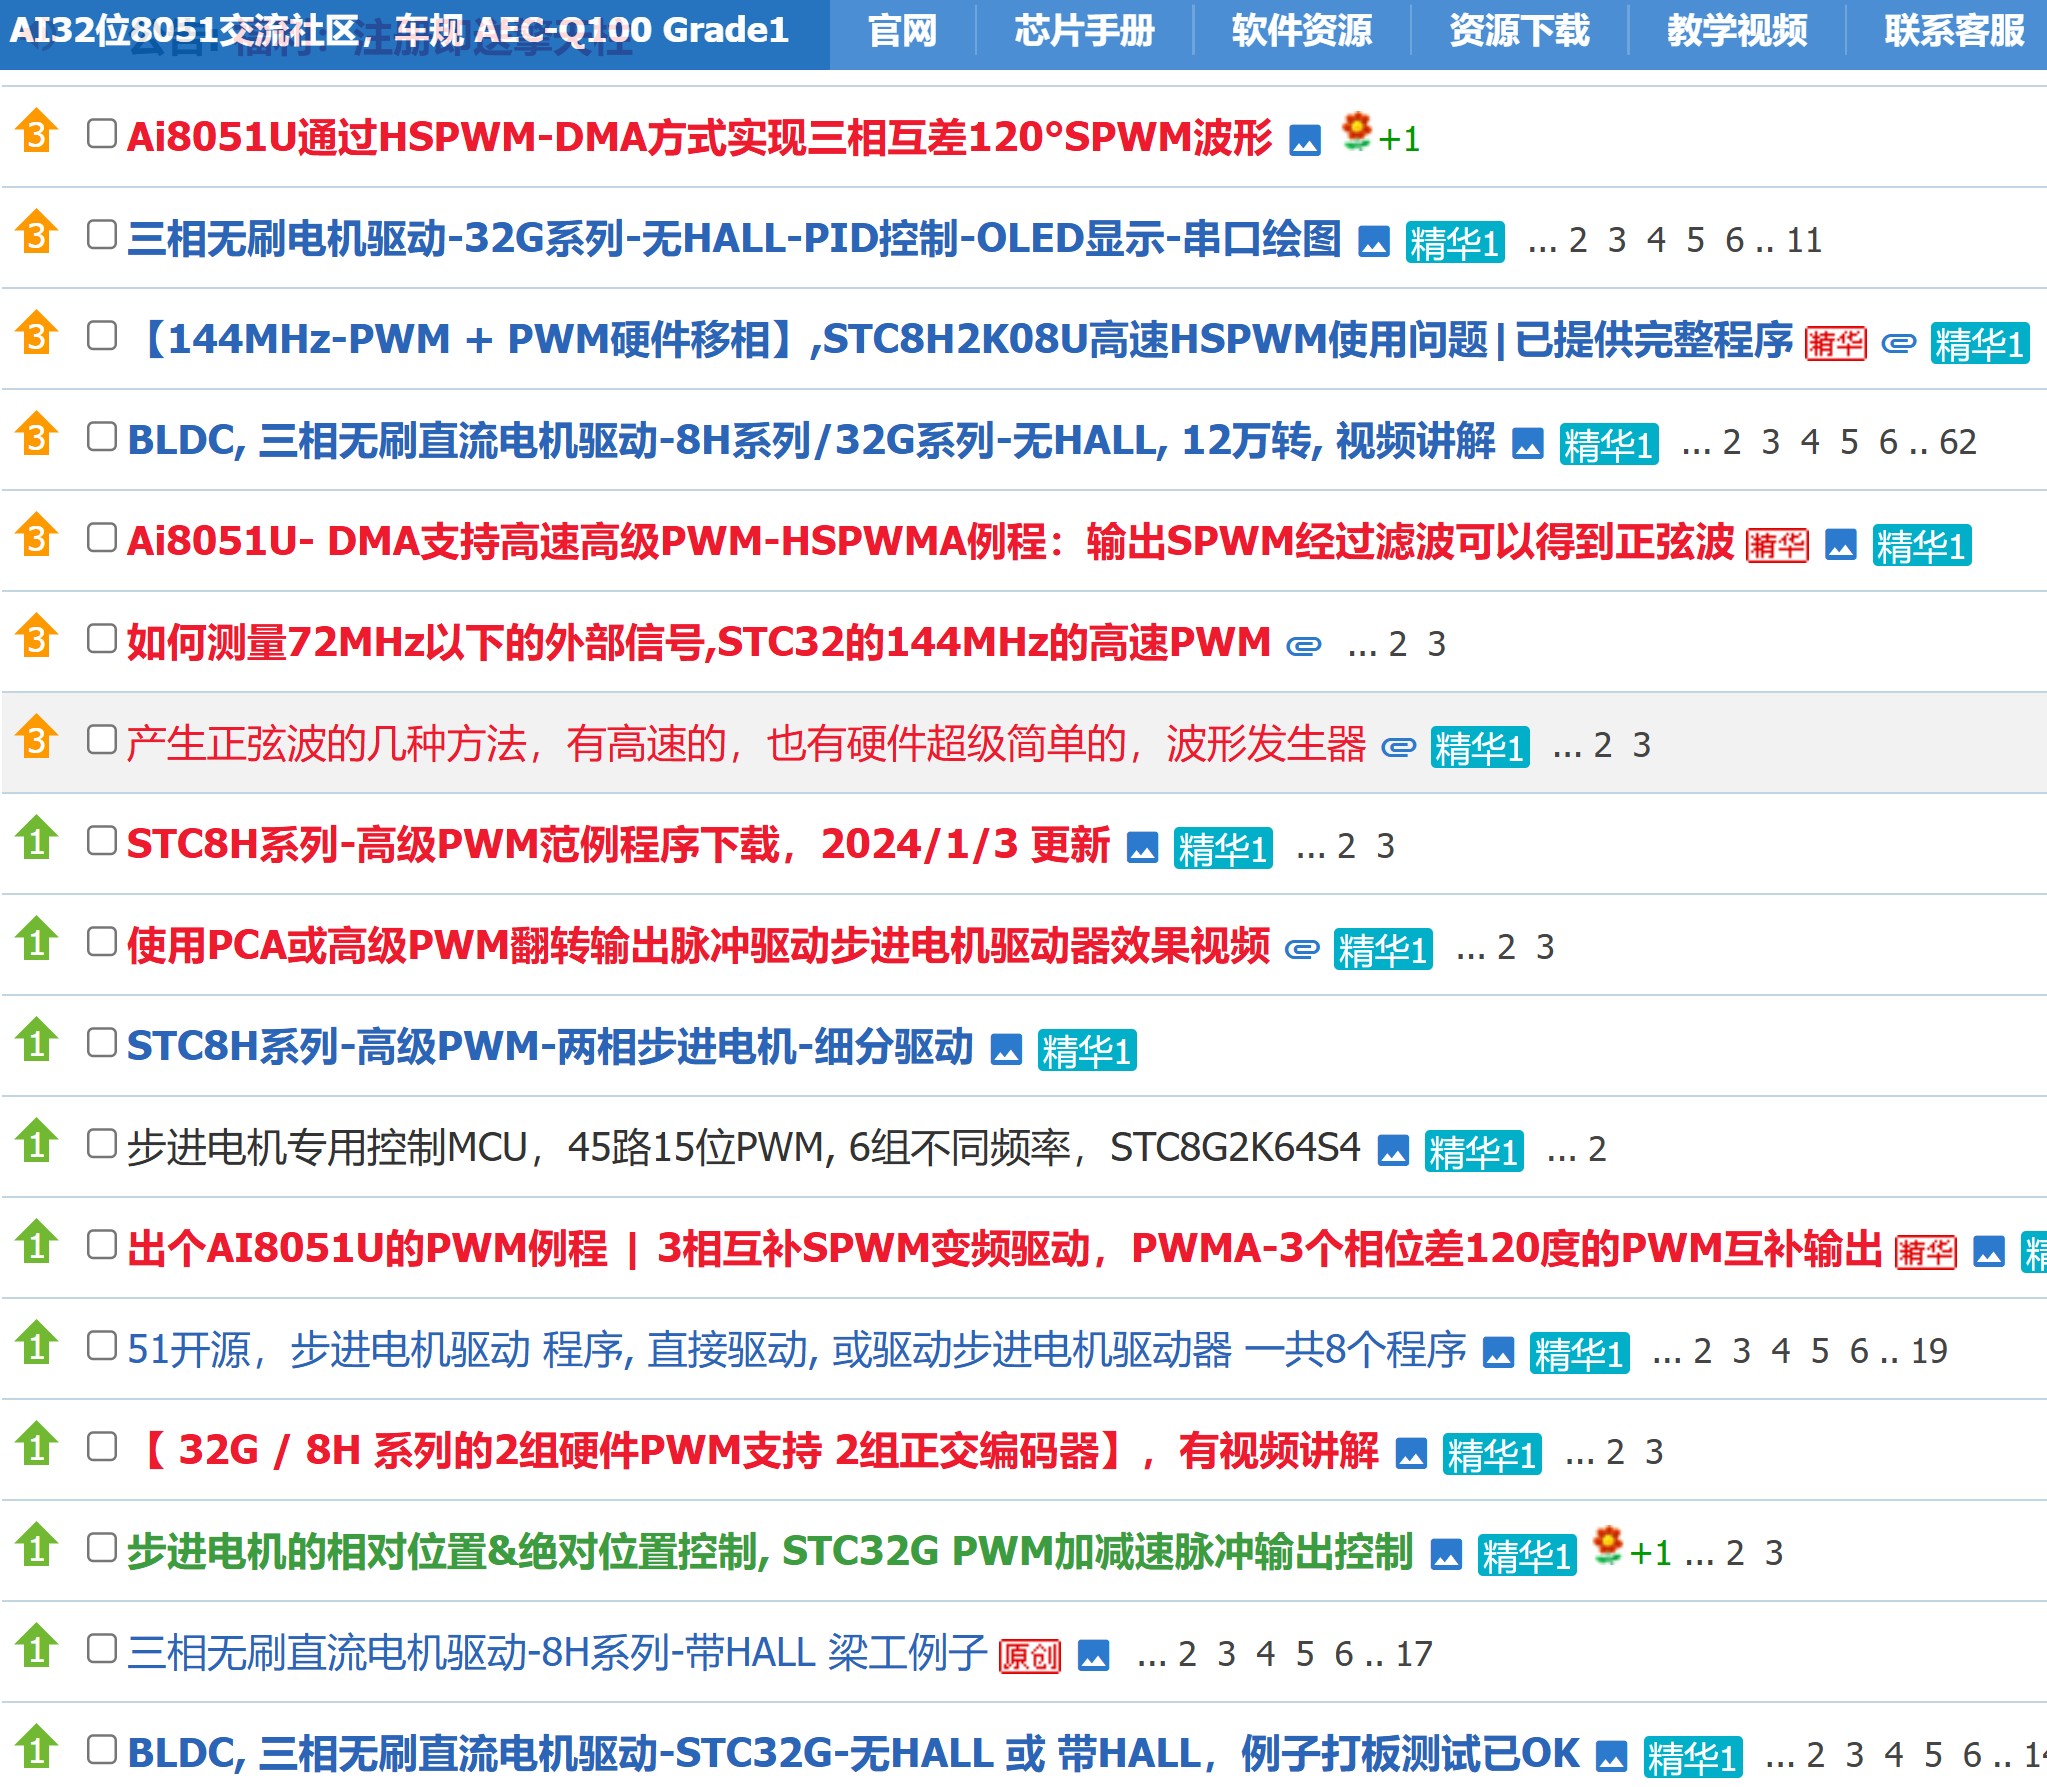
Task: Click sticky level-1 icon of 两相步进电机-细分驱动 thread
Action: point(37,1040)
